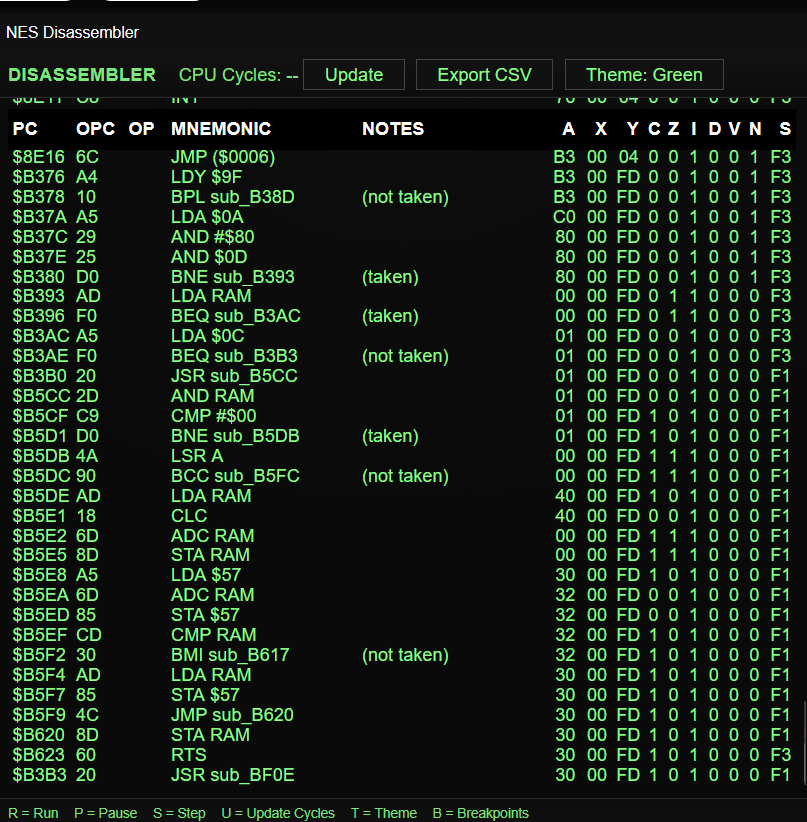Image resolution: width=807 pixels, height=822 pixels.
Task: Click the T = Theme shortcut hint
Action: (x=384, y=813)
